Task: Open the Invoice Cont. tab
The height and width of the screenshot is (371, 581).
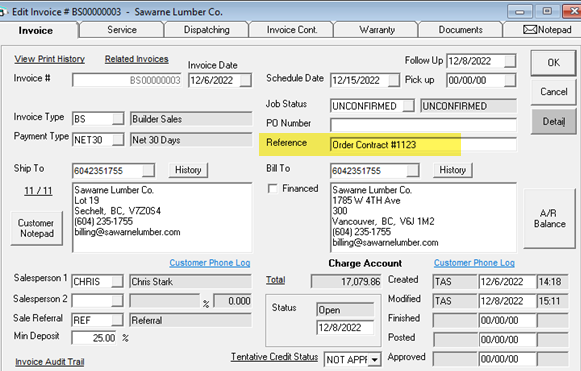Action: tap(292, 30)
